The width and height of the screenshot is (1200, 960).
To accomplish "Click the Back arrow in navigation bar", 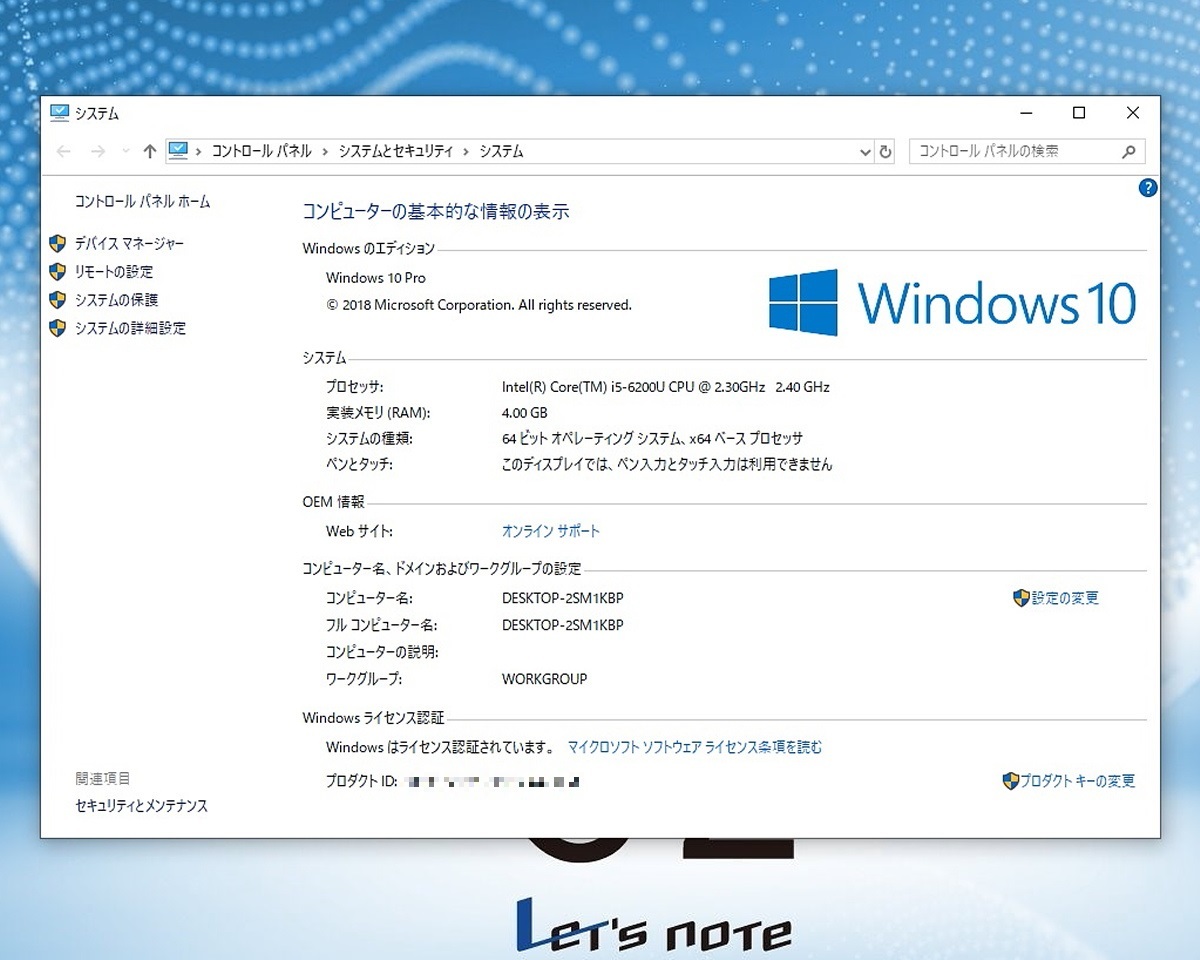I will point(64,151).
